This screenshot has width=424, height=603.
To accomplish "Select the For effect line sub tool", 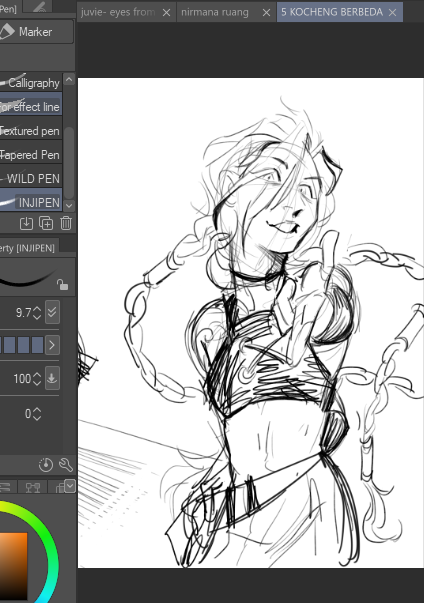I will click(31, 106).
